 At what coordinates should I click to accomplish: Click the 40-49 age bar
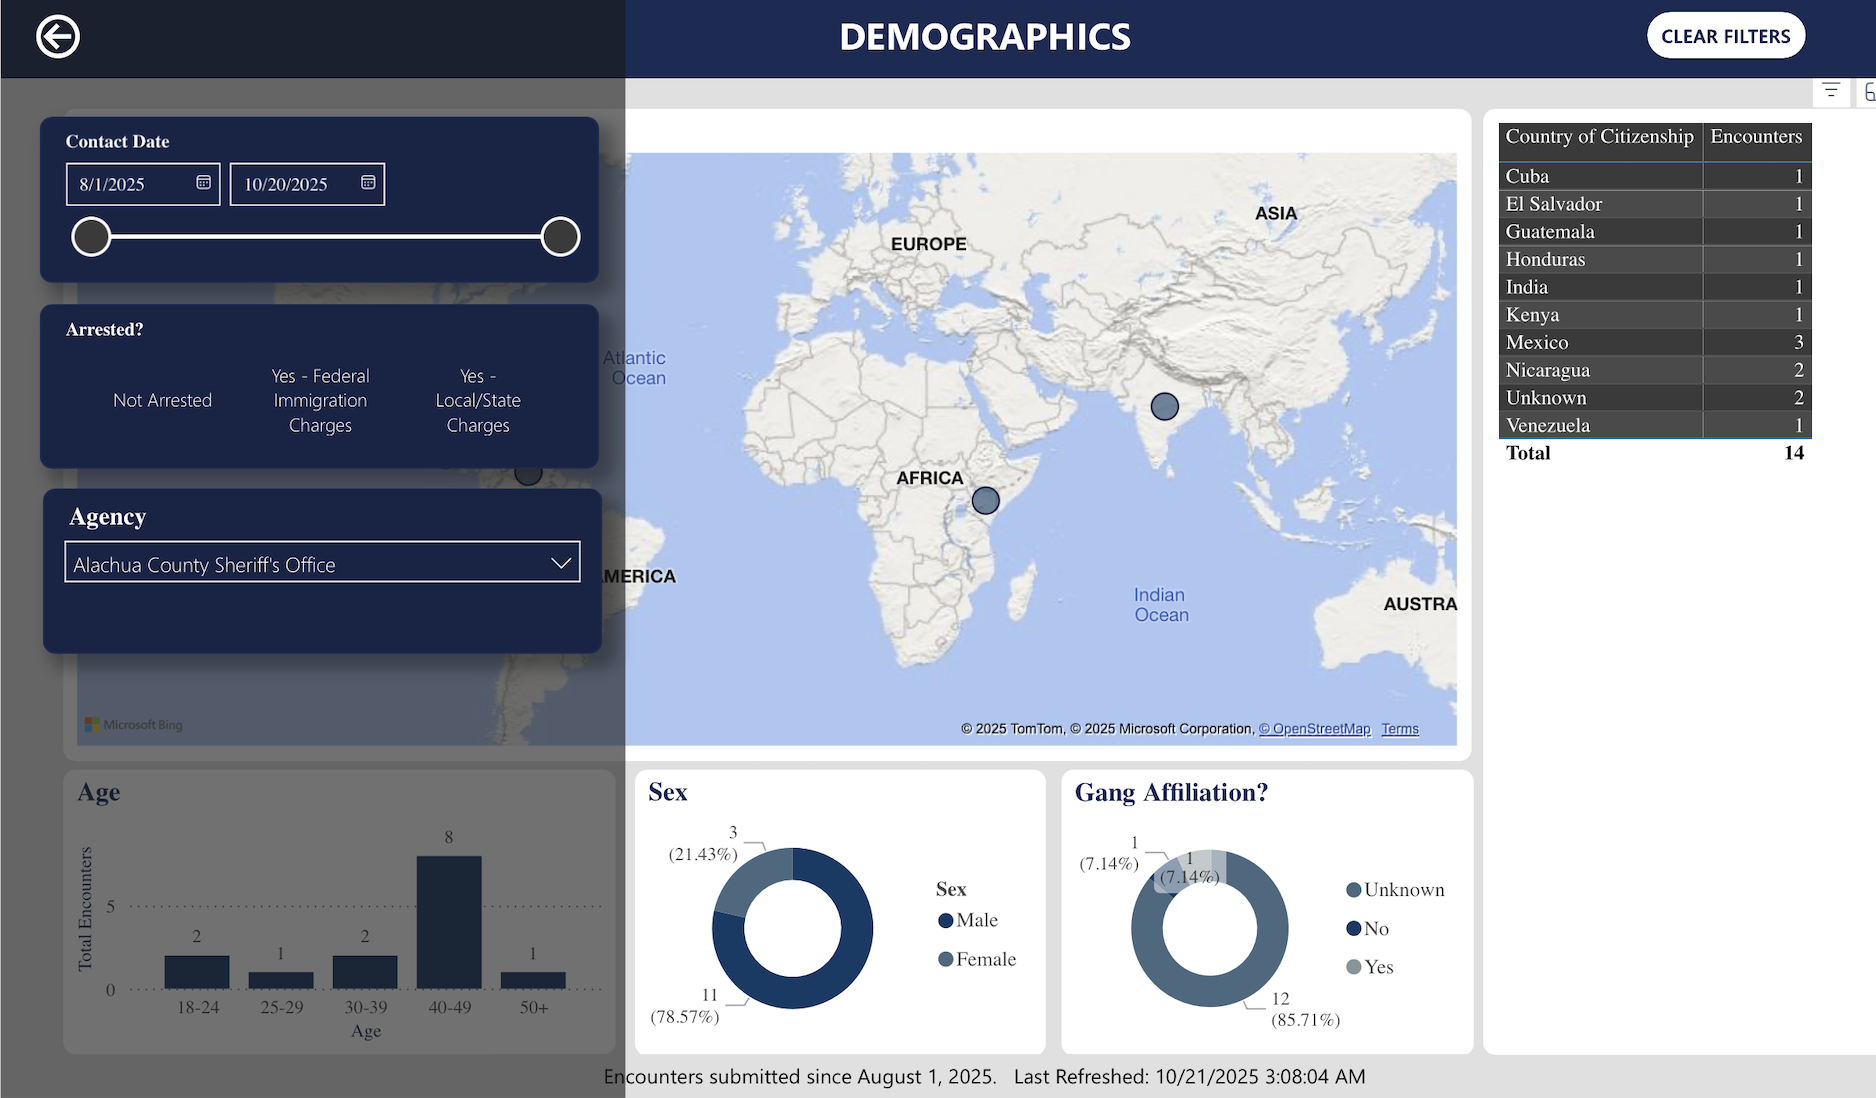click(x=449, y=922)
